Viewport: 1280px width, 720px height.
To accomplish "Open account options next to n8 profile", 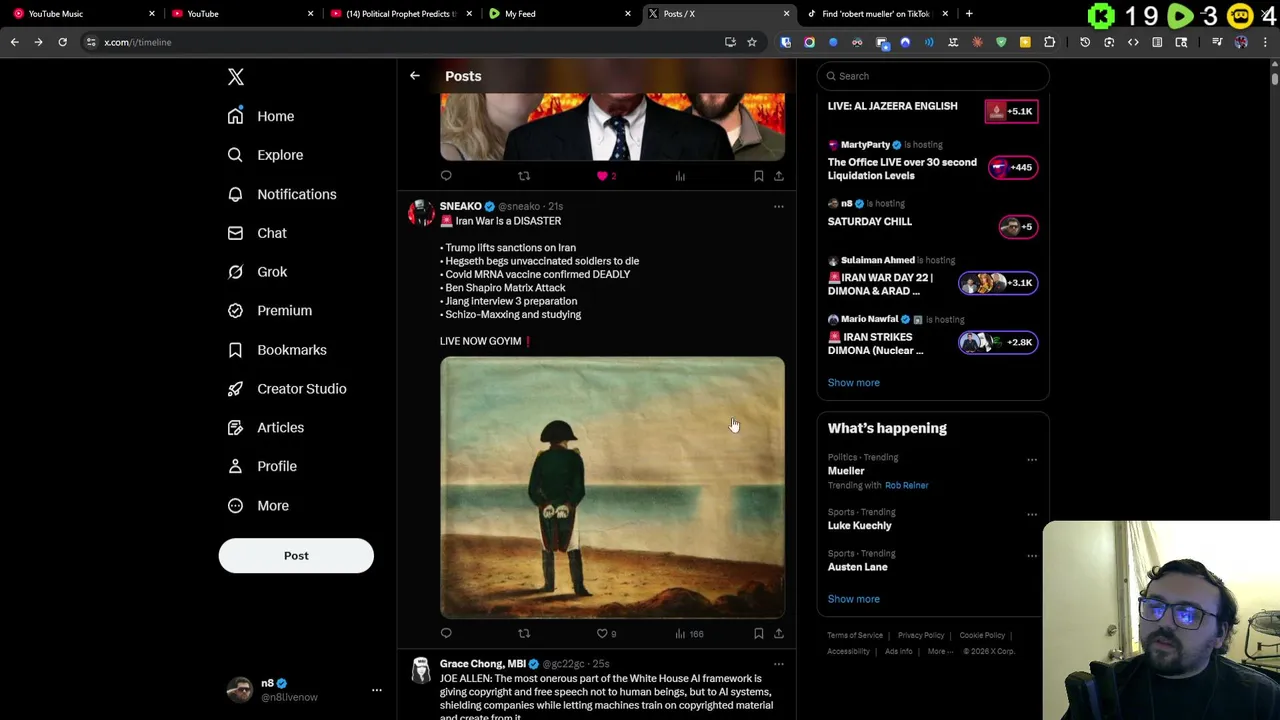I will [377, 690].
